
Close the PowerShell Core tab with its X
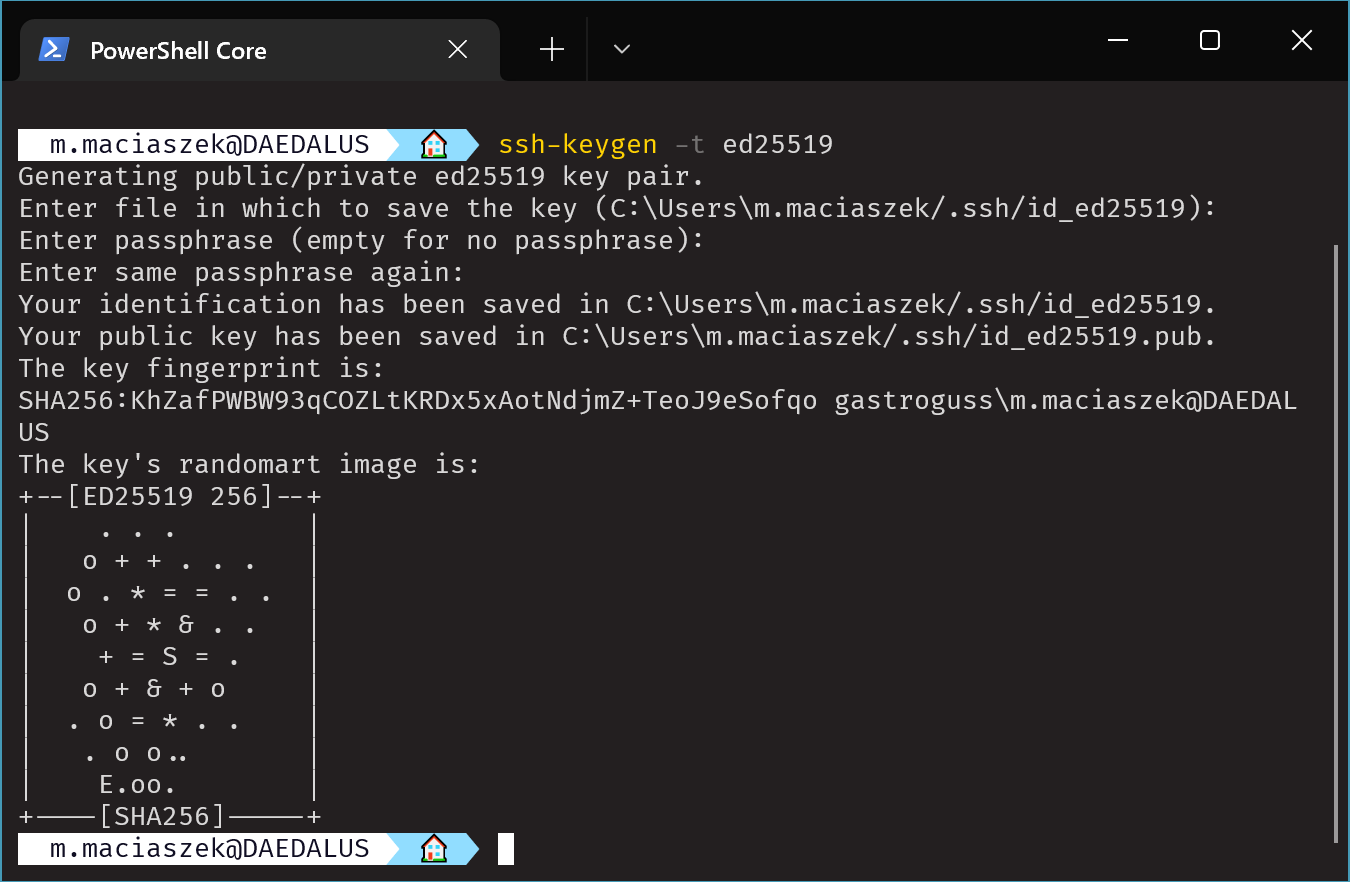tap(457, 48)
